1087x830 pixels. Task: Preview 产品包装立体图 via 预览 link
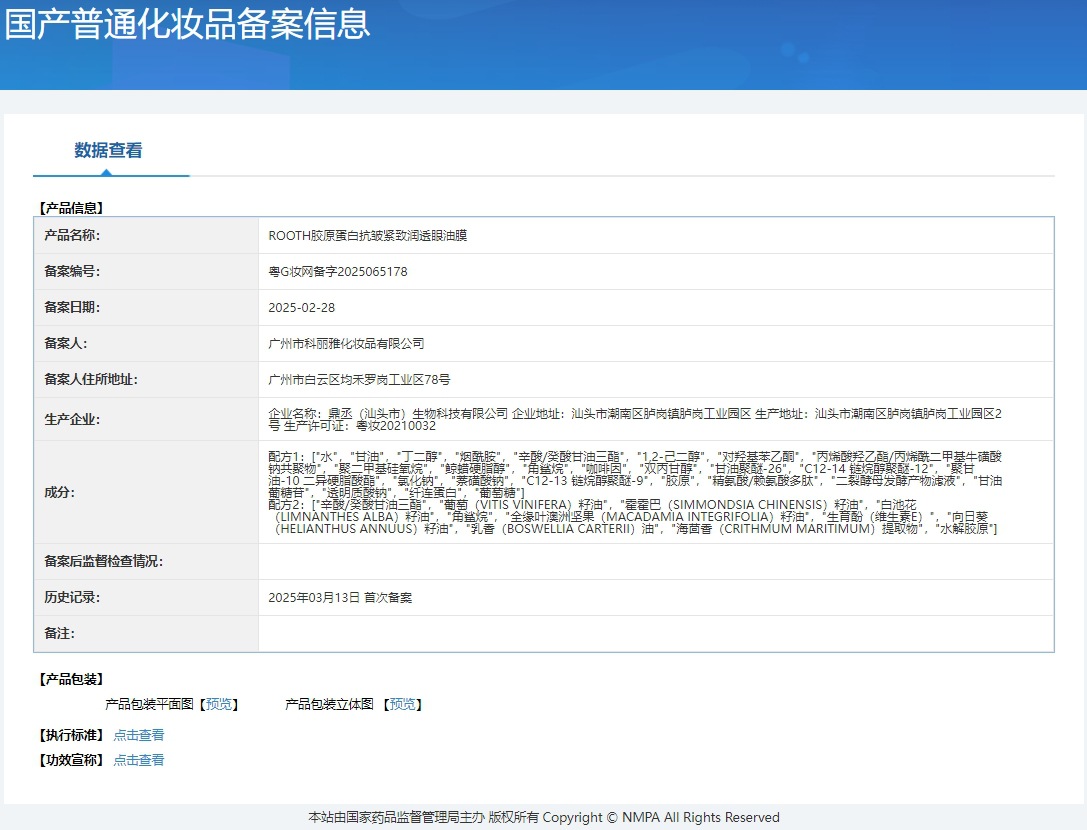coord(403,704)
